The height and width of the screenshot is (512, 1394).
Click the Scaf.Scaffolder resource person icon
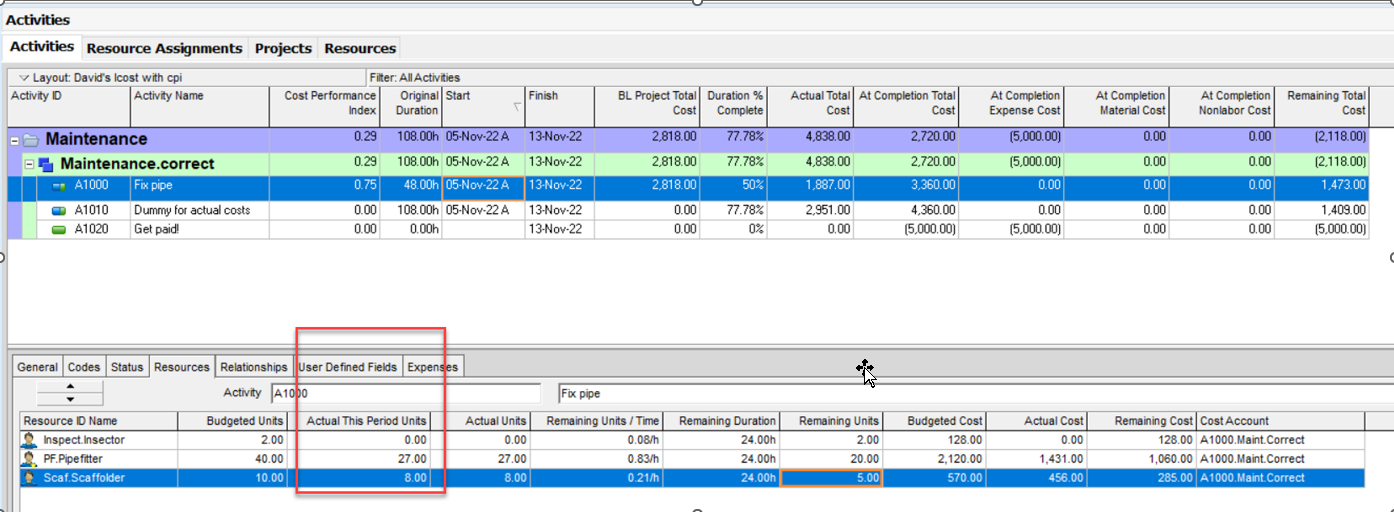point(30,478)
